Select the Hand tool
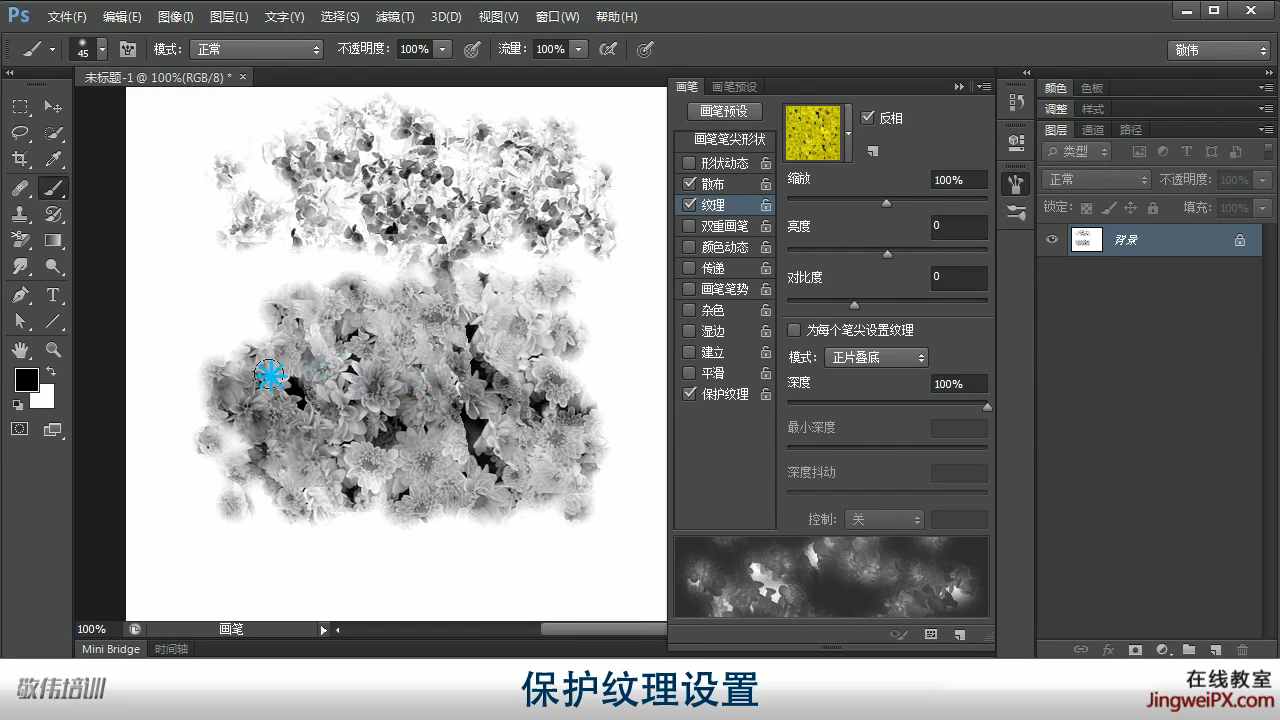Screen dimensions: 1280x720 tap(20, 350)
